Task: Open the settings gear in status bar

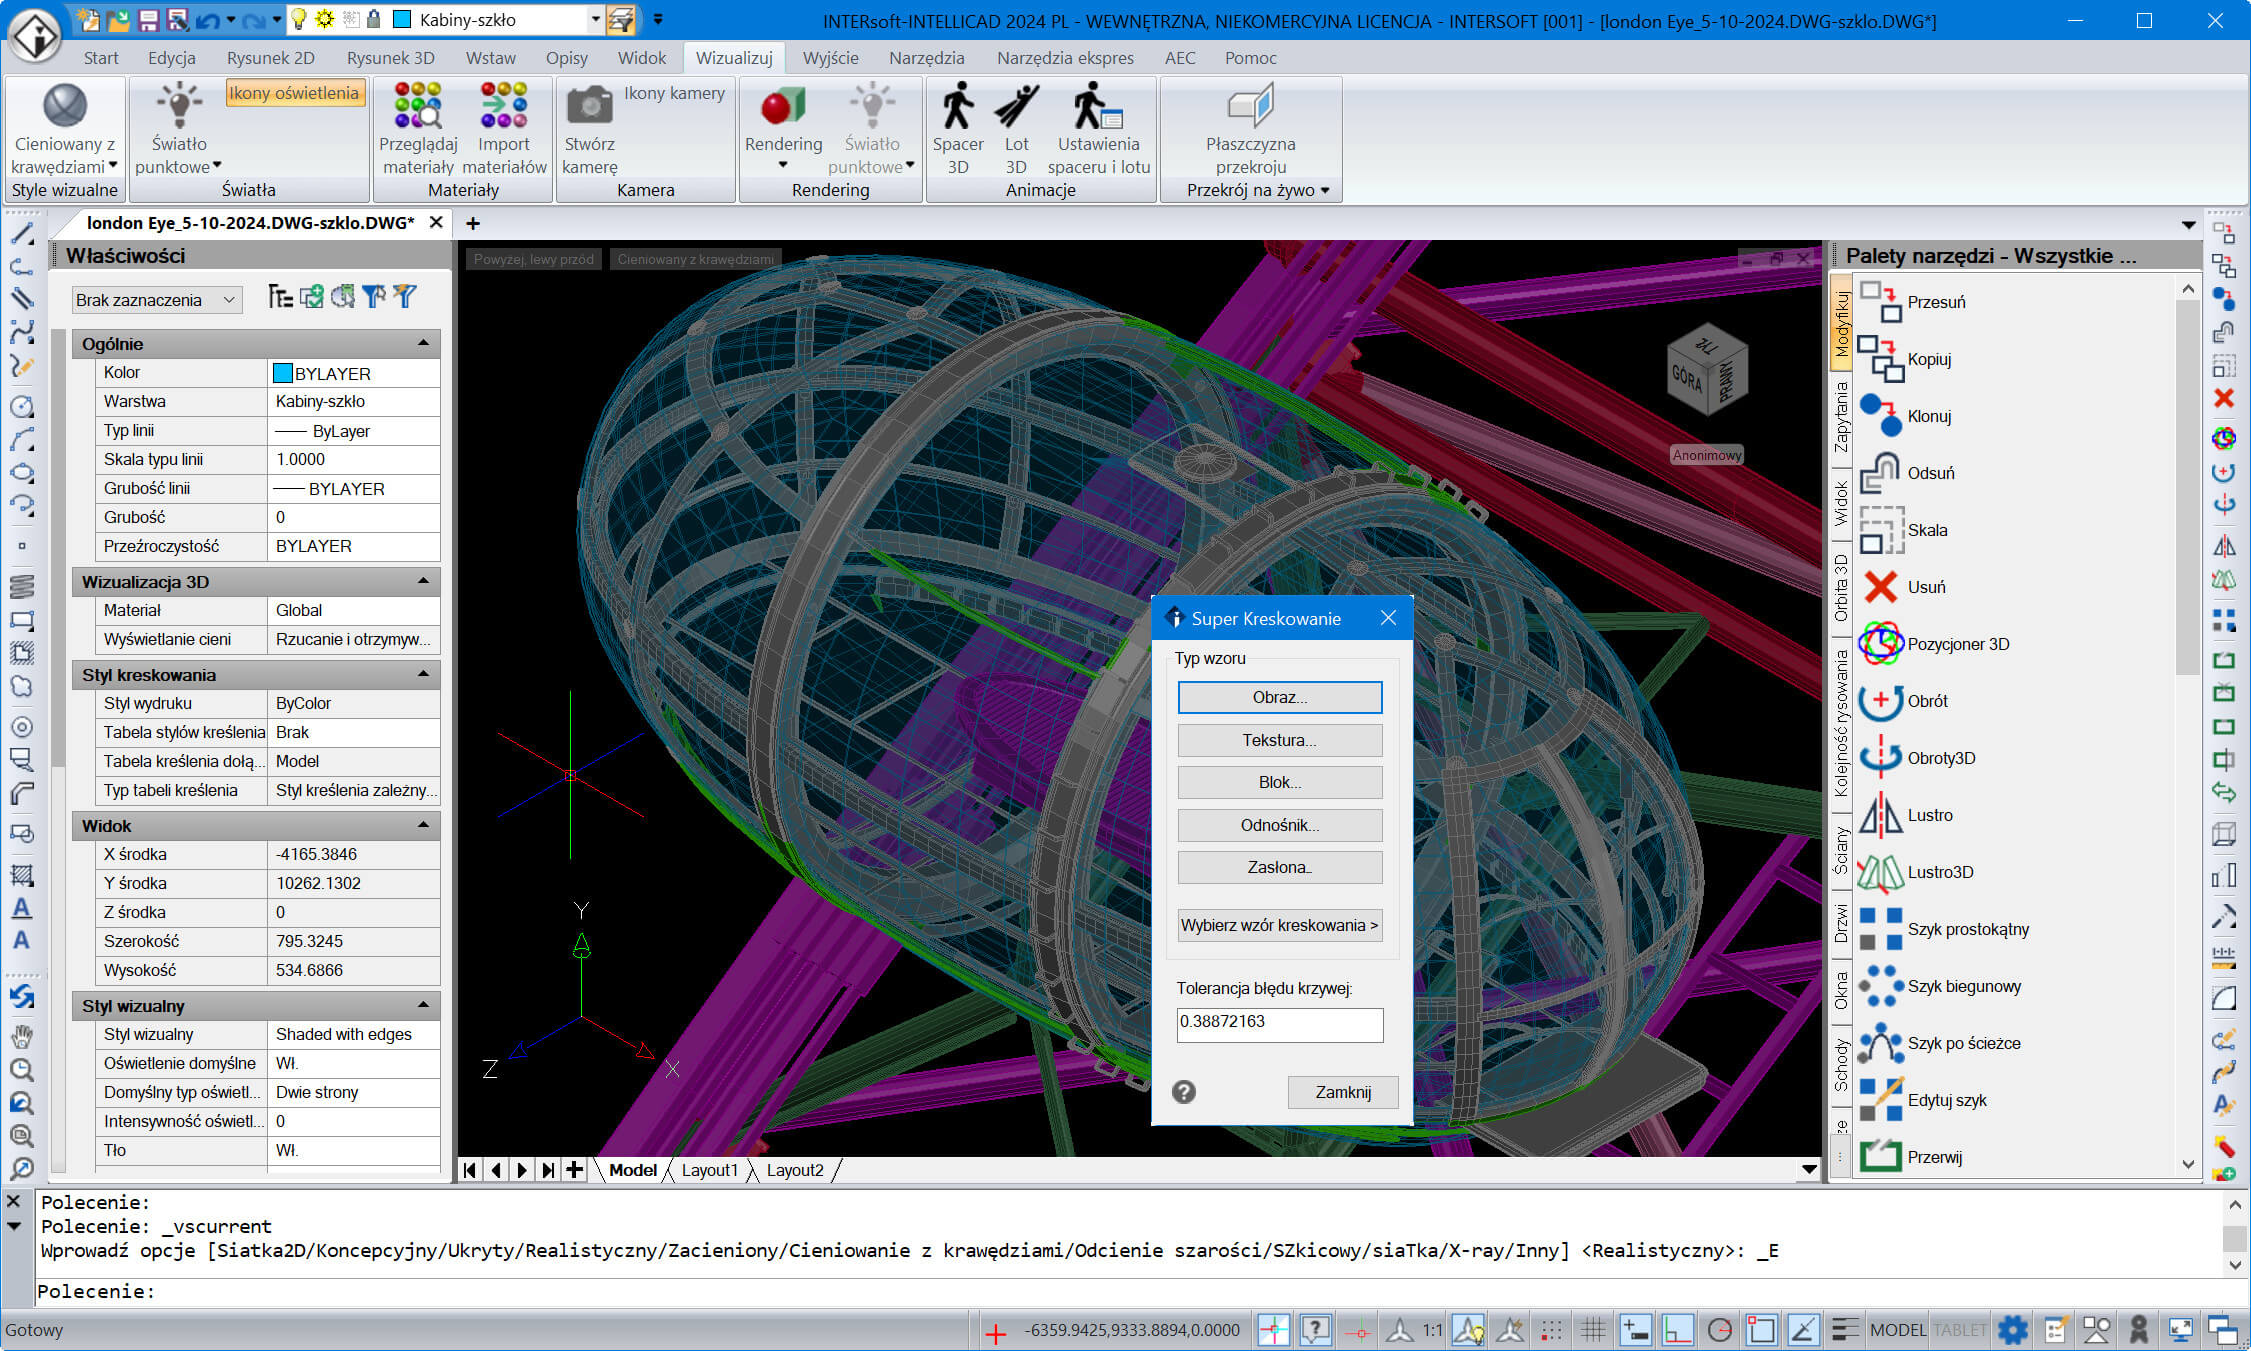Action: [2012, 1330]
